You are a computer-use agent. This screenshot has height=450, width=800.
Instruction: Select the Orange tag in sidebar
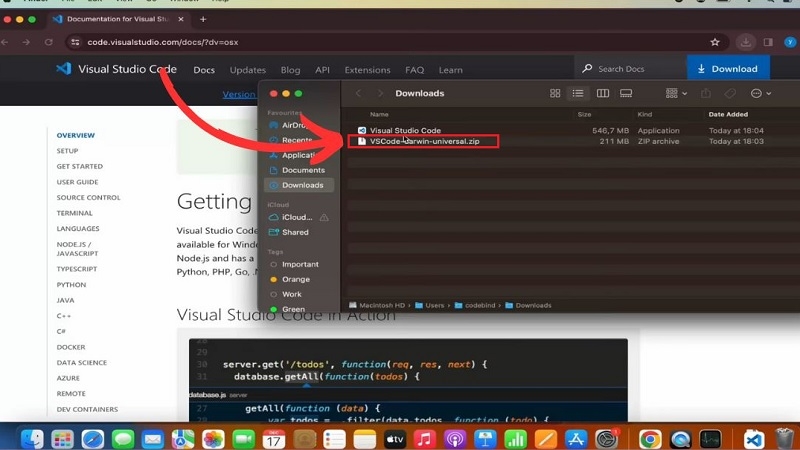[x=291, y=280]
